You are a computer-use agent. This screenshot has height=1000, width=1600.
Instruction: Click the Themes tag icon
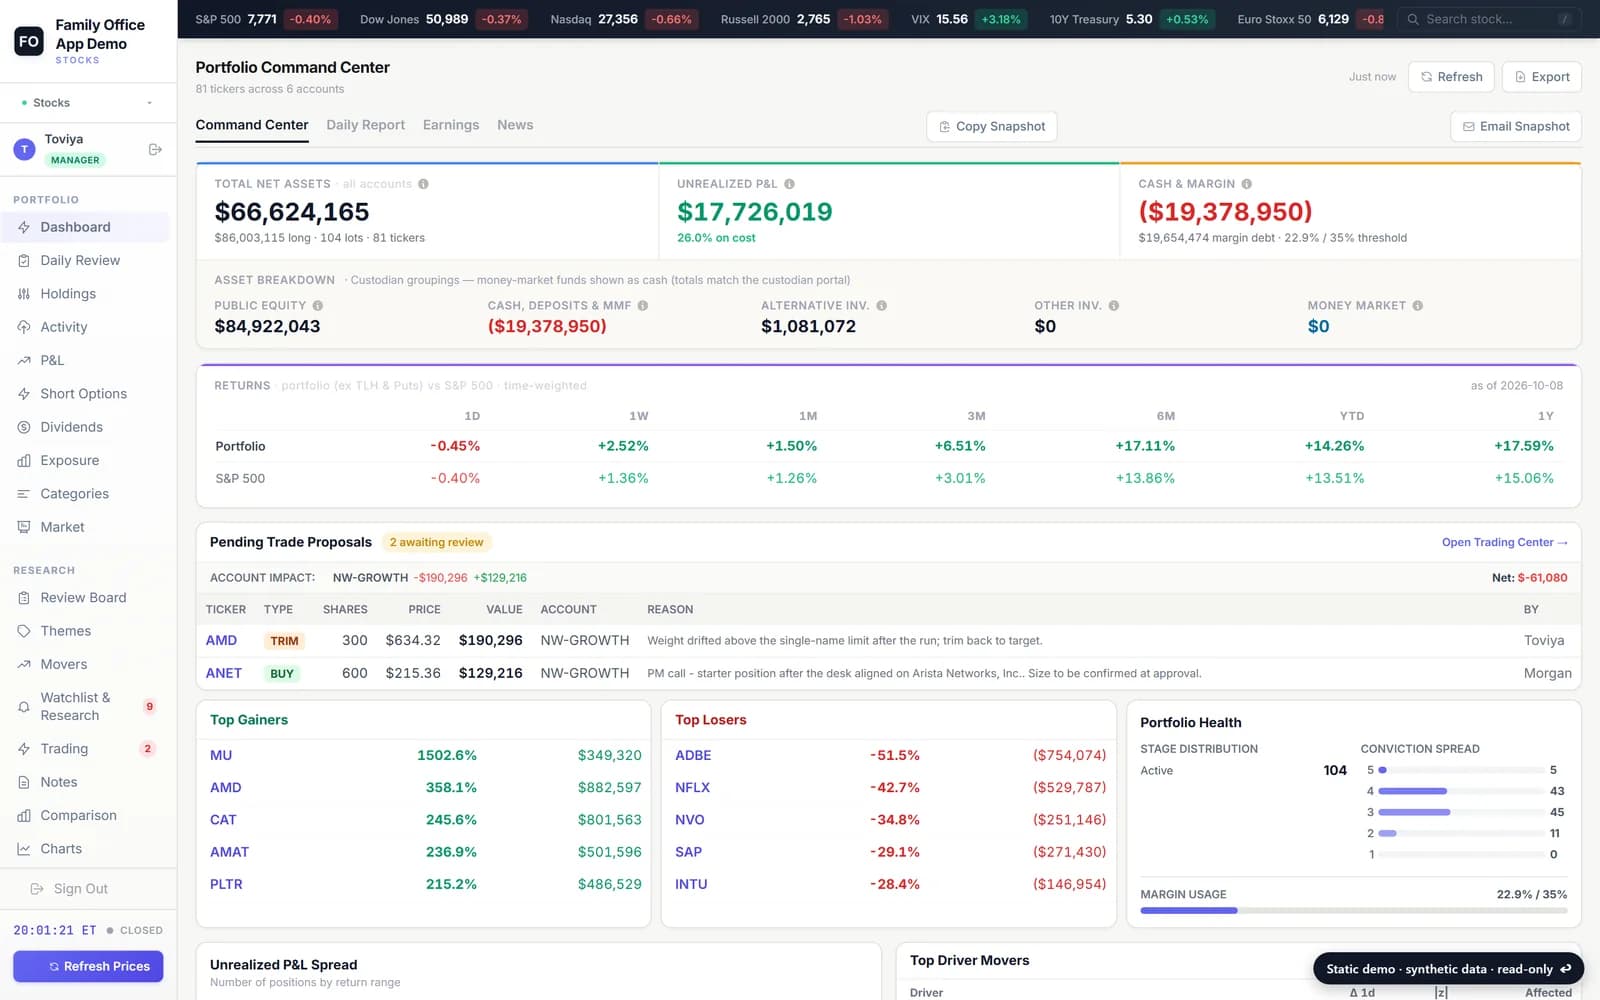pos(24,631)
